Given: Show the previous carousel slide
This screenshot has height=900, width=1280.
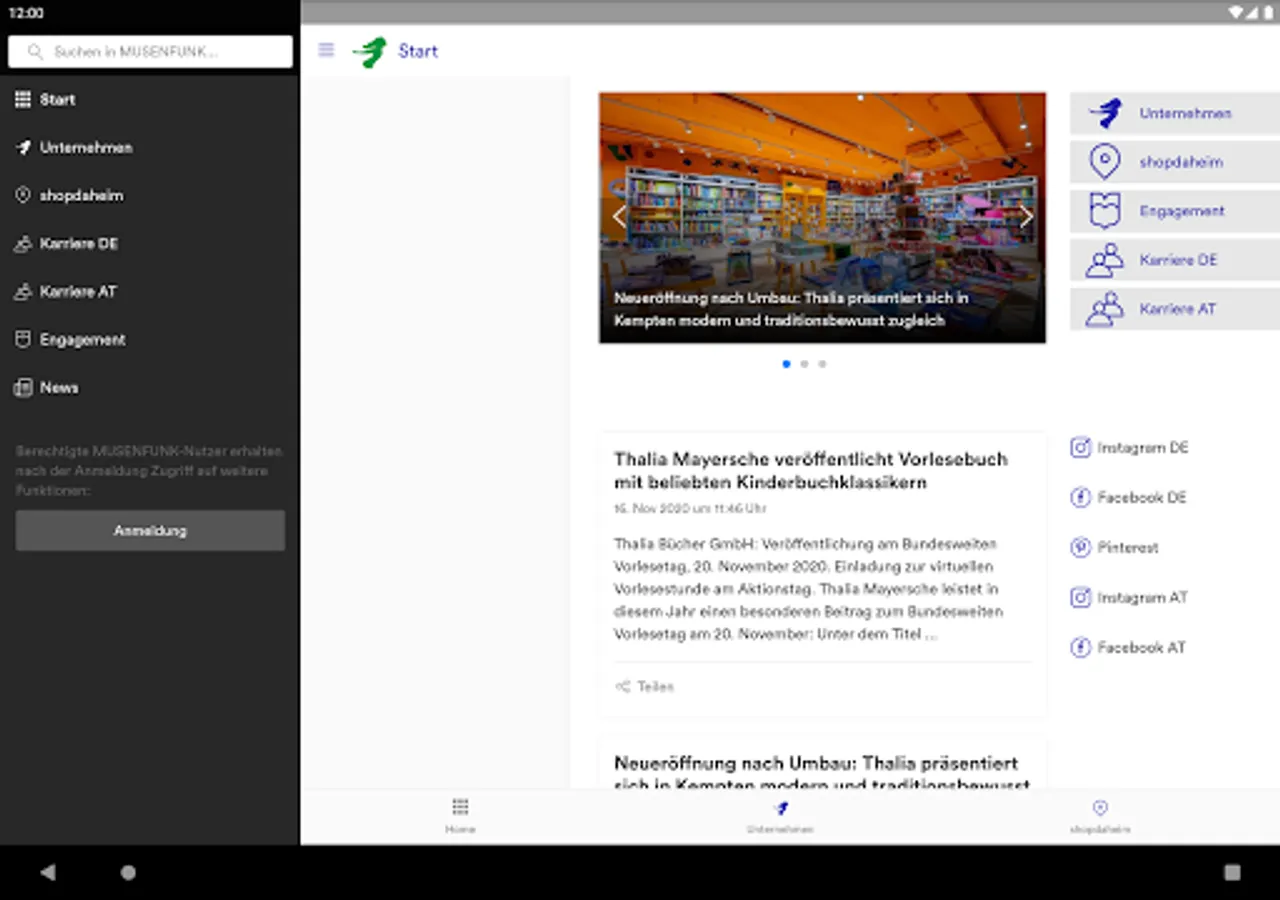Looking at the screenshot, I should [618, 216].
